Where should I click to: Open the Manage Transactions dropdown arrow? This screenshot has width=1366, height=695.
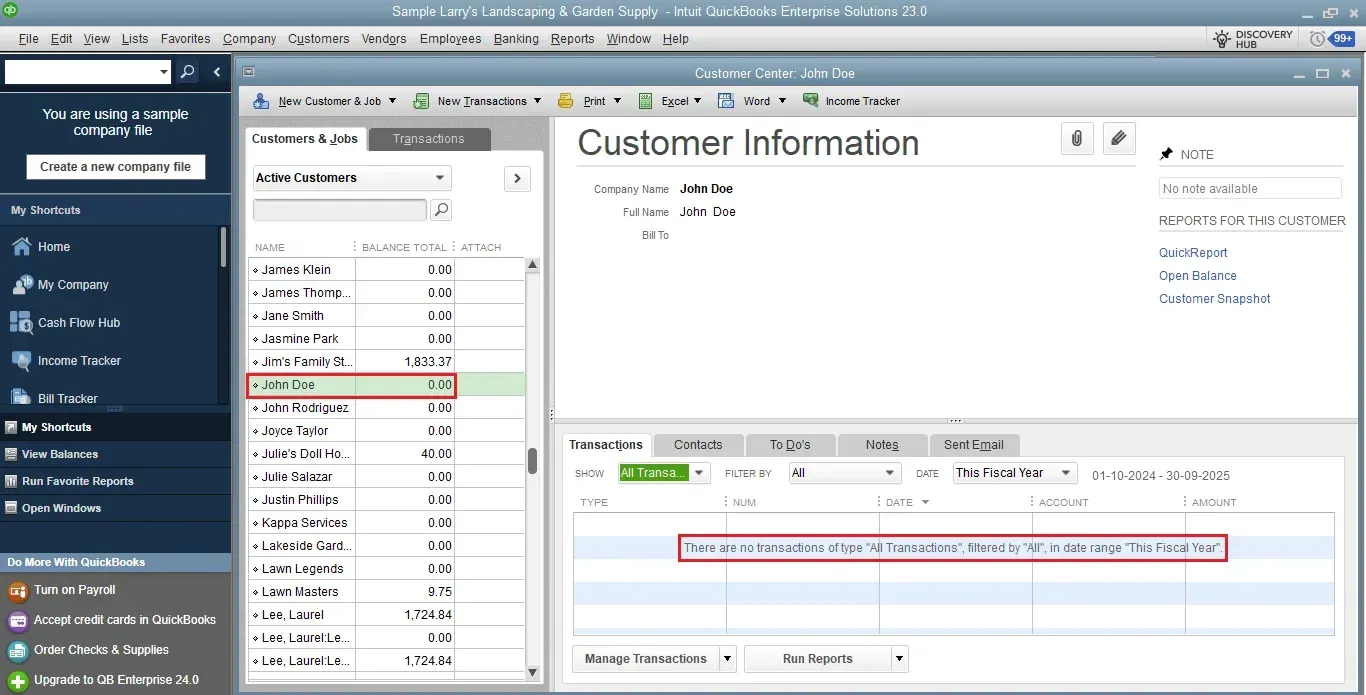727,659
